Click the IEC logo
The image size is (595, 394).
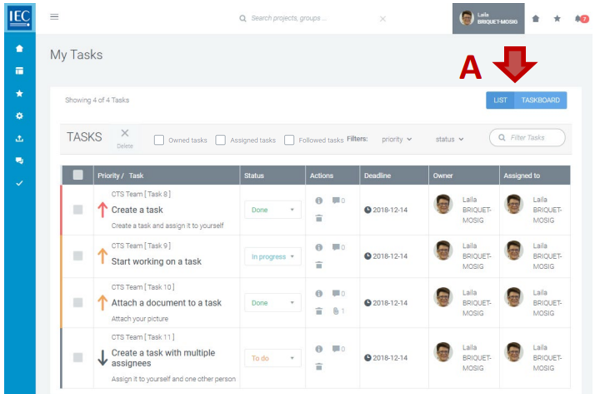point(20,17)
